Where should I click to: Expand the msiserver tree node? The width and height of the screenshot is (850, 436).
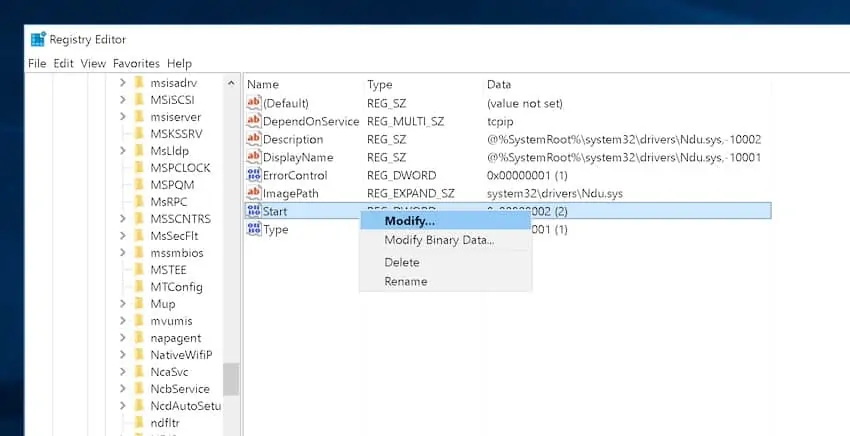(123, 117)
